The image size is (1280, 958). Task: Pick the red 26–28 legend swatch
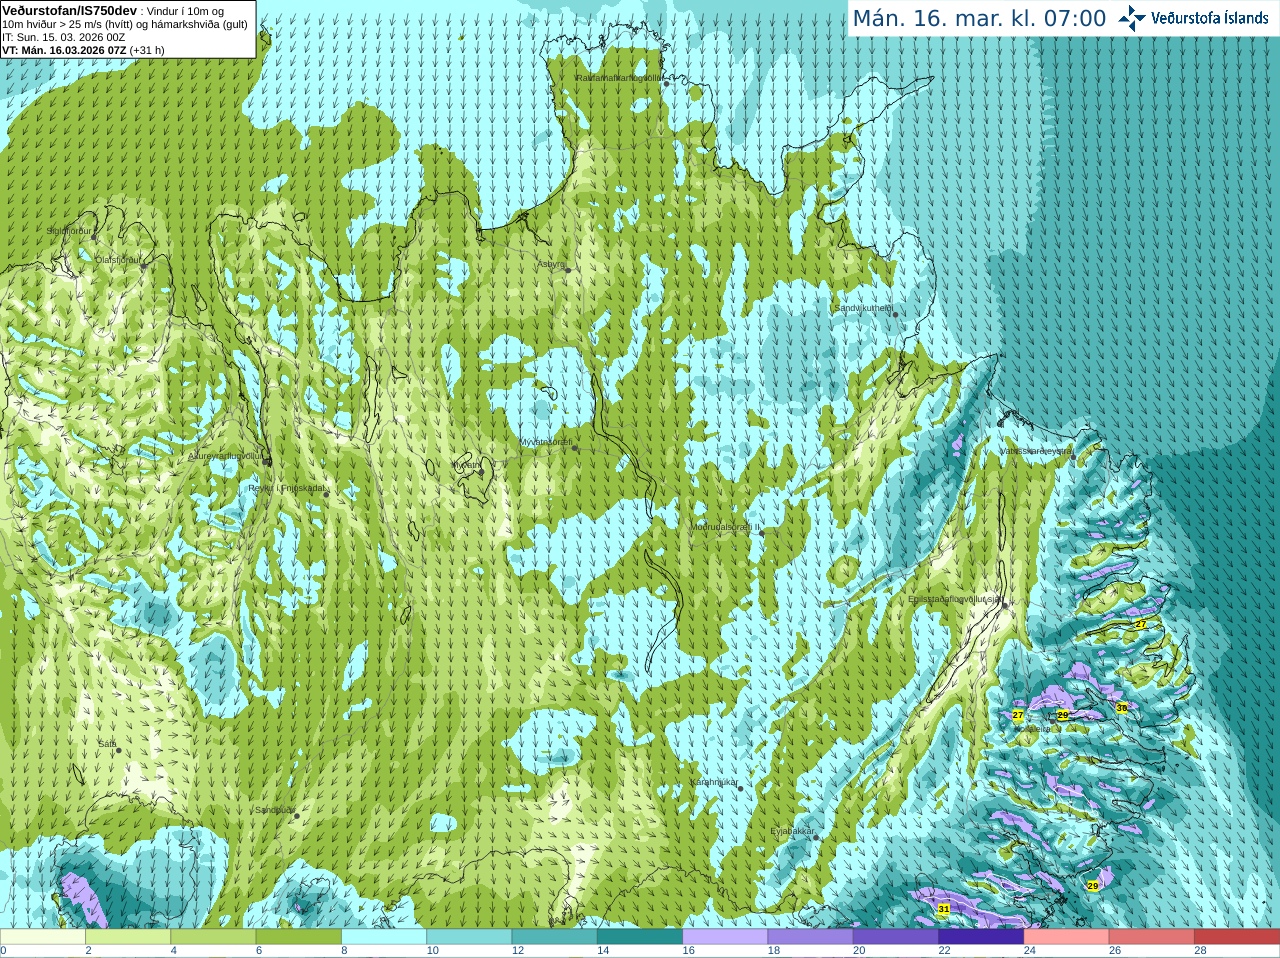point(1151,937)
